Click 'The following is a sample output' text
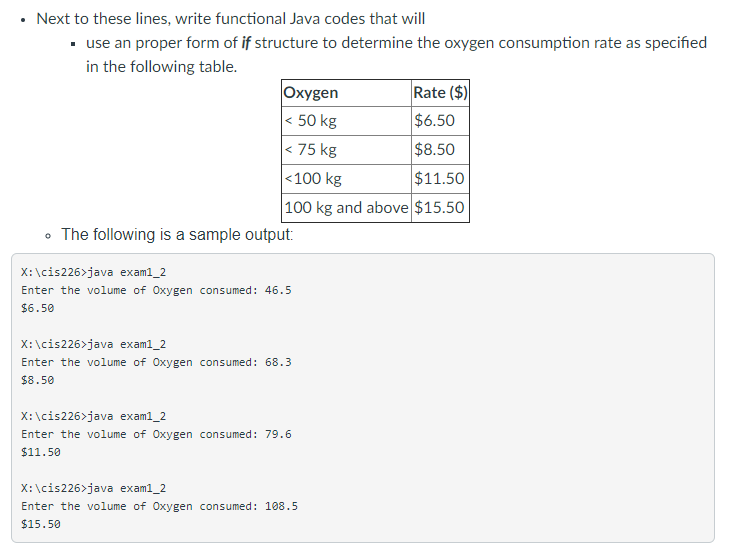 (177, 234)
